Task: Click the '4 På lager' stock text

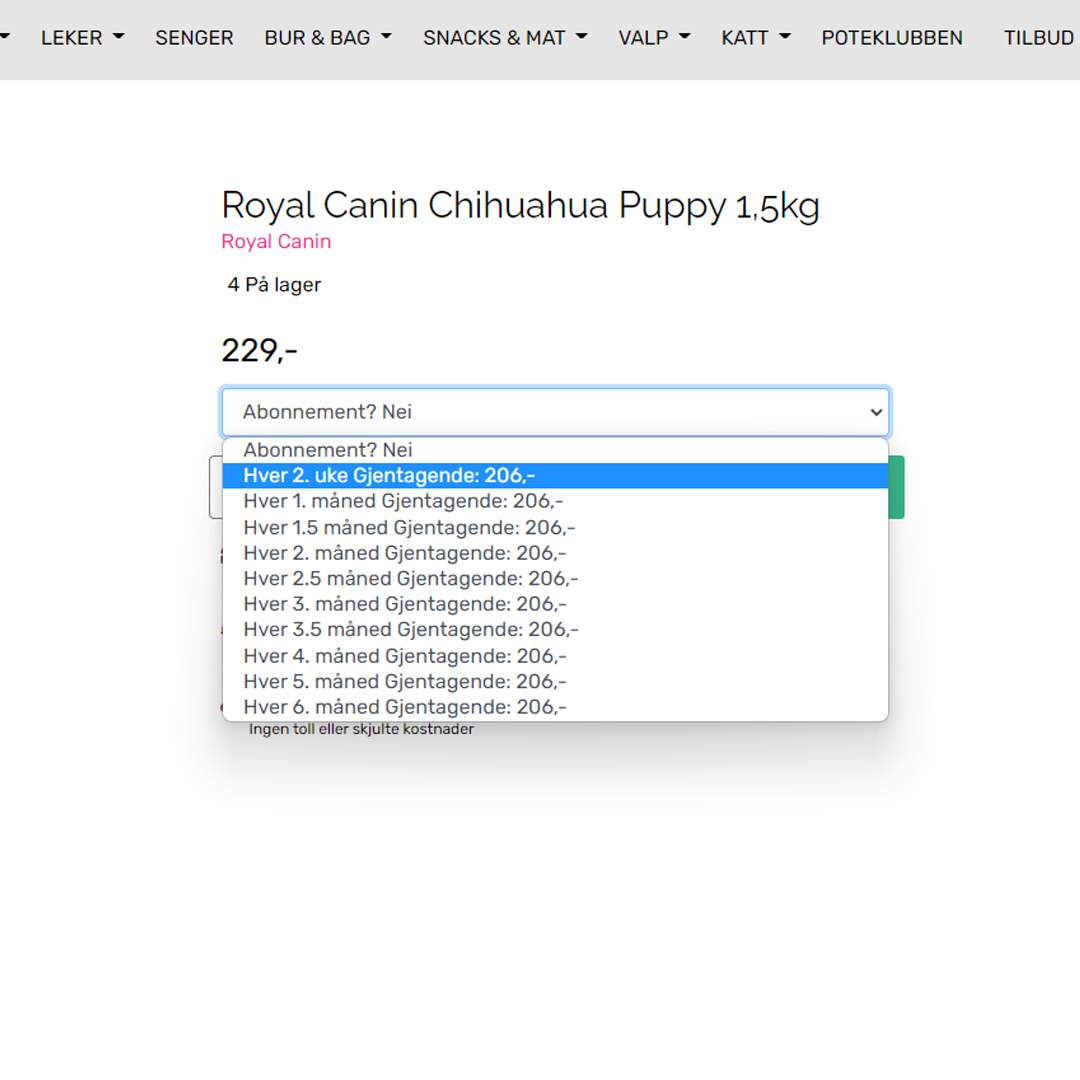Action: point(274,284)
